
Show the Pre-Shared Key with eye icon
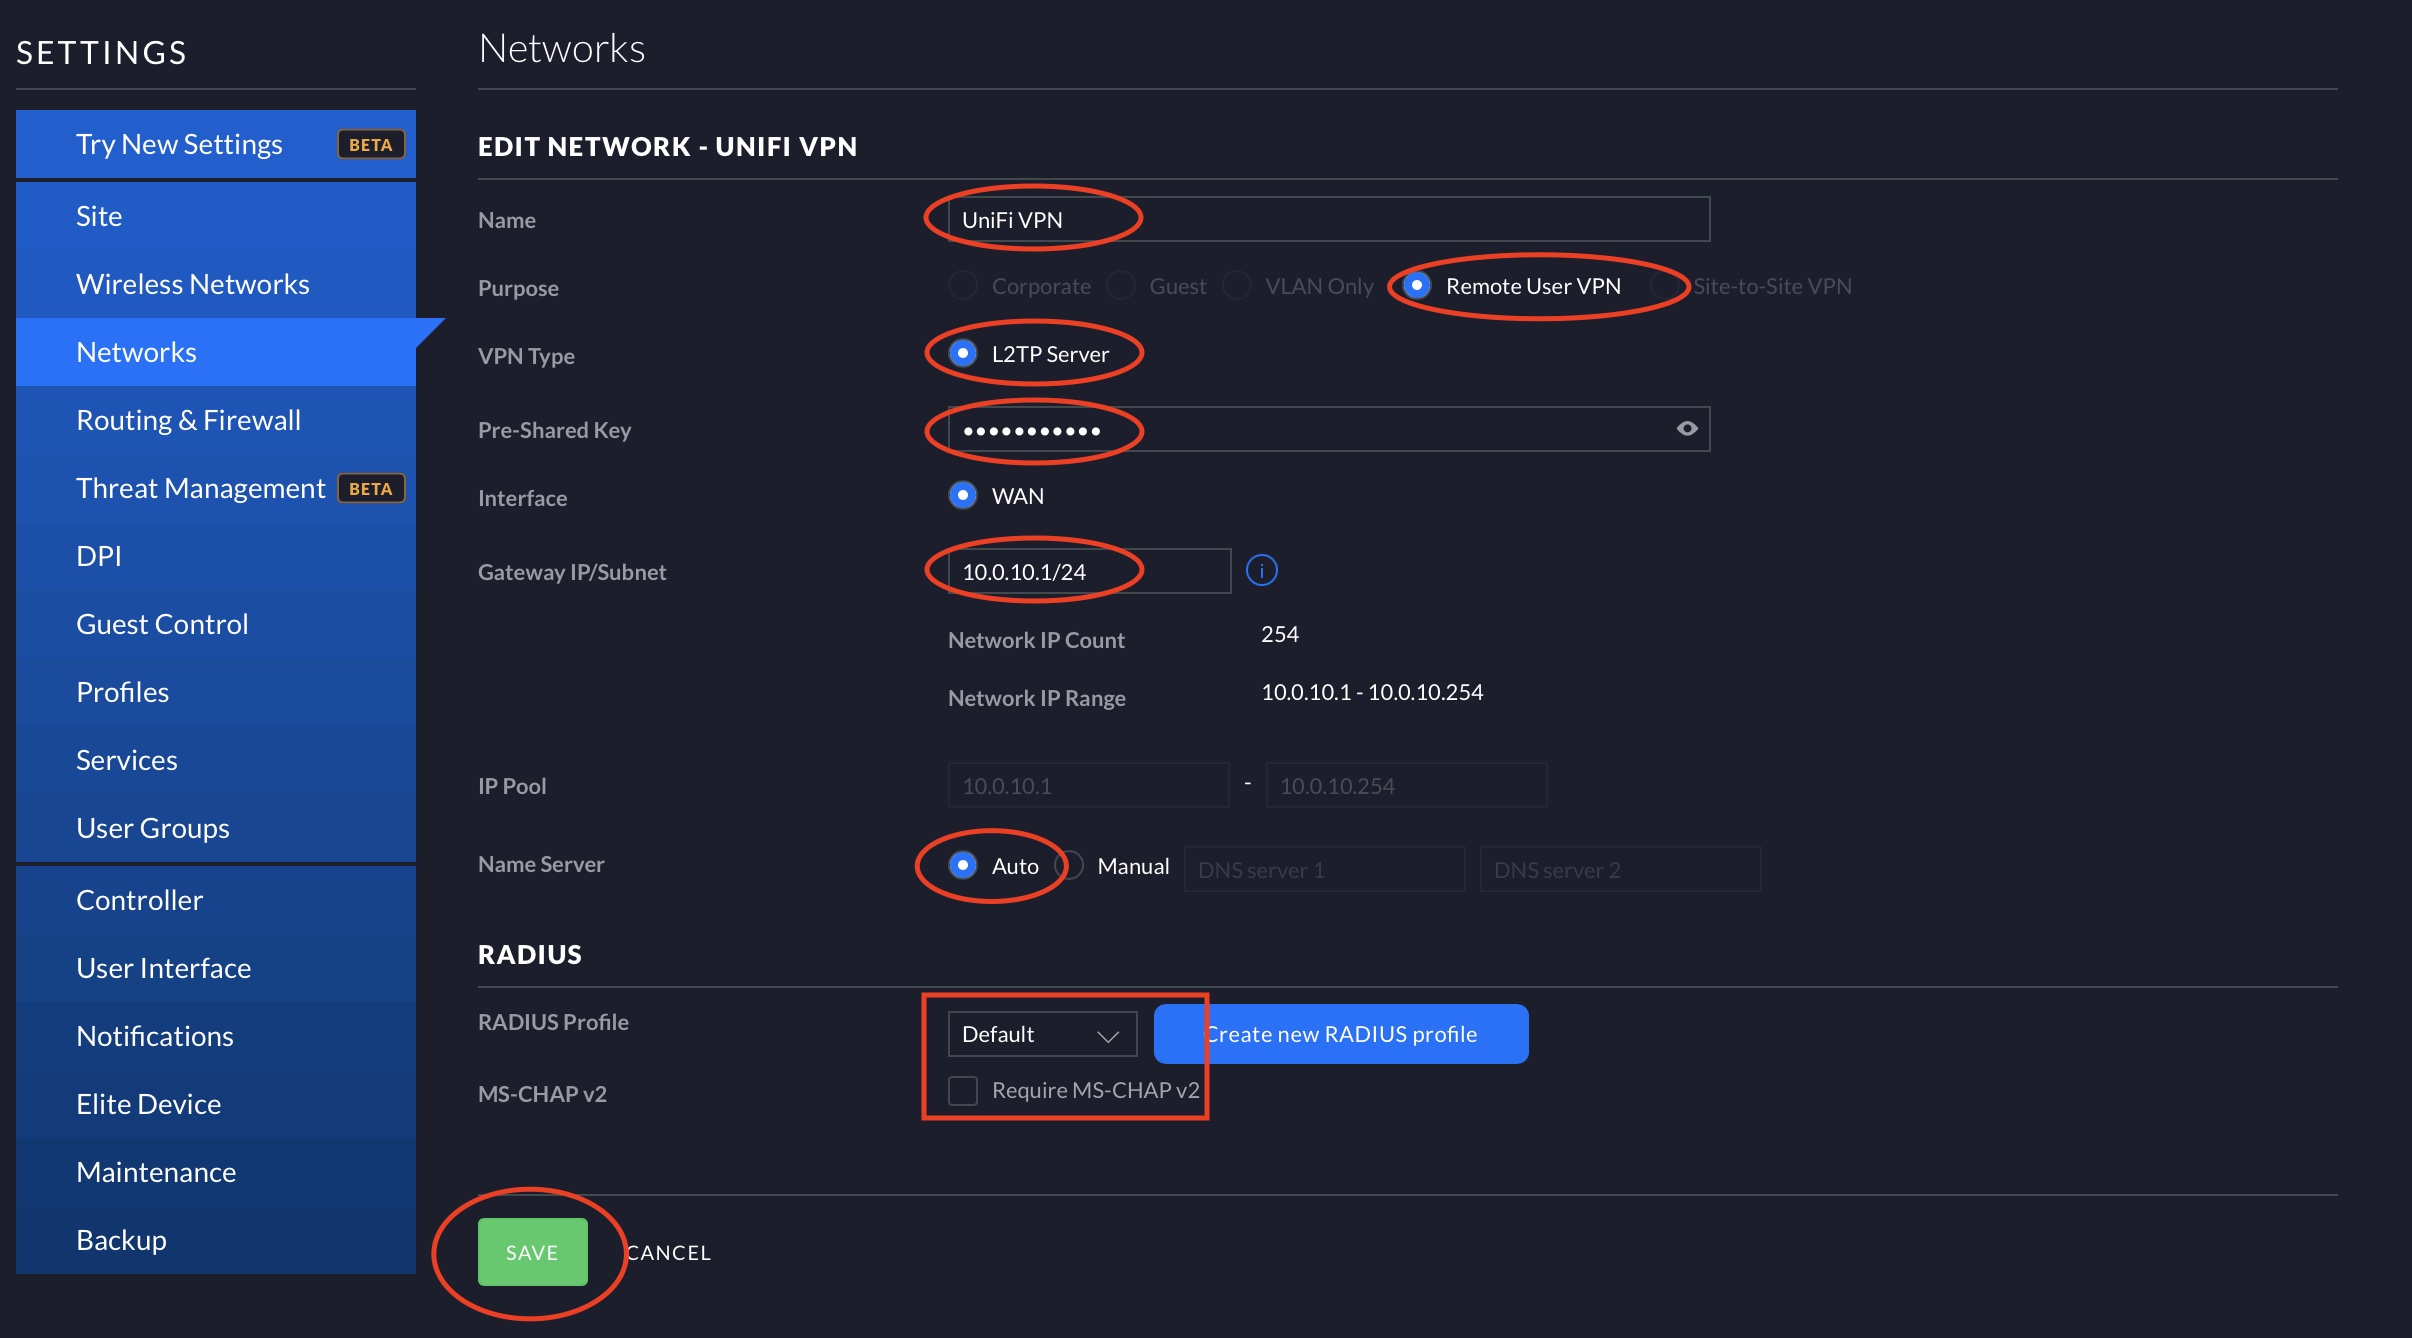coord(1687,429)
